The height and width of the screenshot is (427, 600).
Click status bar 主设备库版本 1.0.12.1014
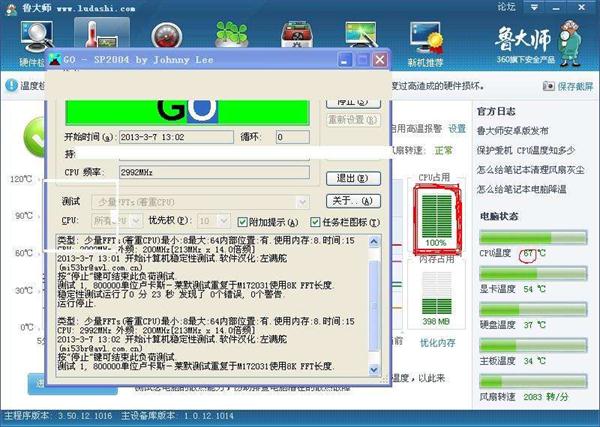click(x=177, y=416)
